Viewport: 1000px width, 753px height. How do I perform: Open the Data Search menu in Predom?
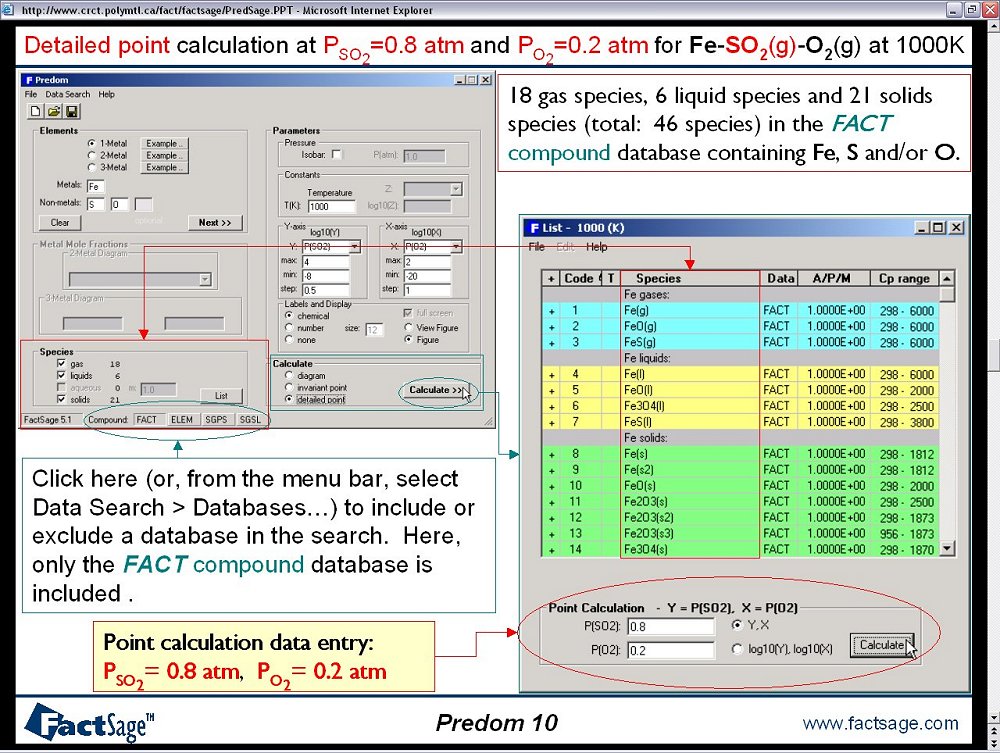pyautogui.click(x=68, y=94)
